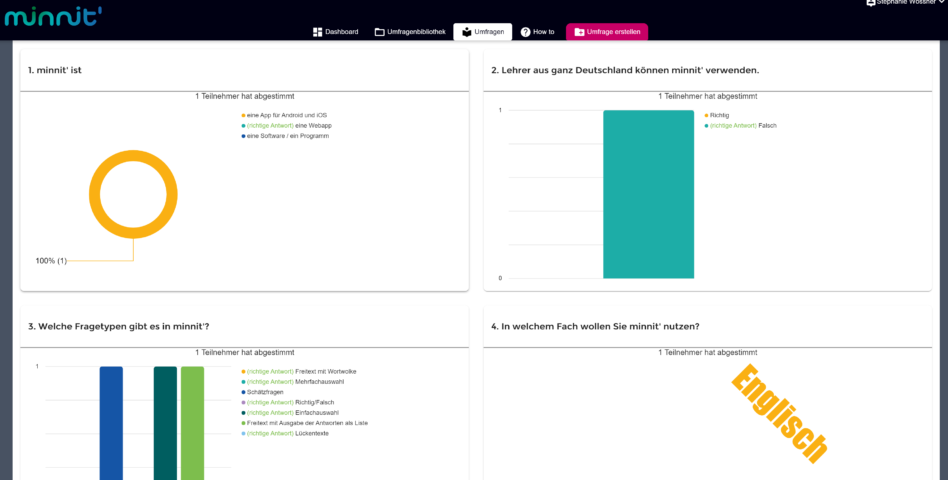Viewport: 948px width, 480px height.
Task: Toggle the 'Richtig' legend entry
Action: (719, 116)
